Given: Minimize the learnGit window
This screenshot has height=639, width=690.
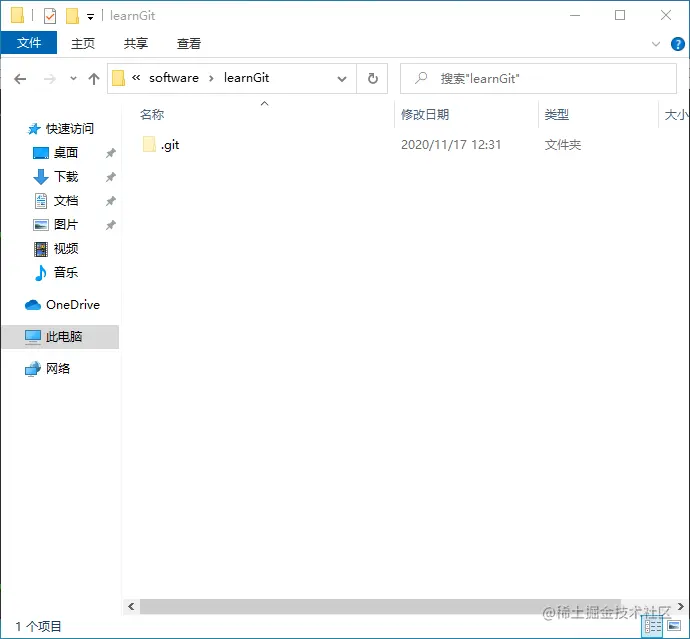Looking at the screenshot, I should [x=575, y=15].
